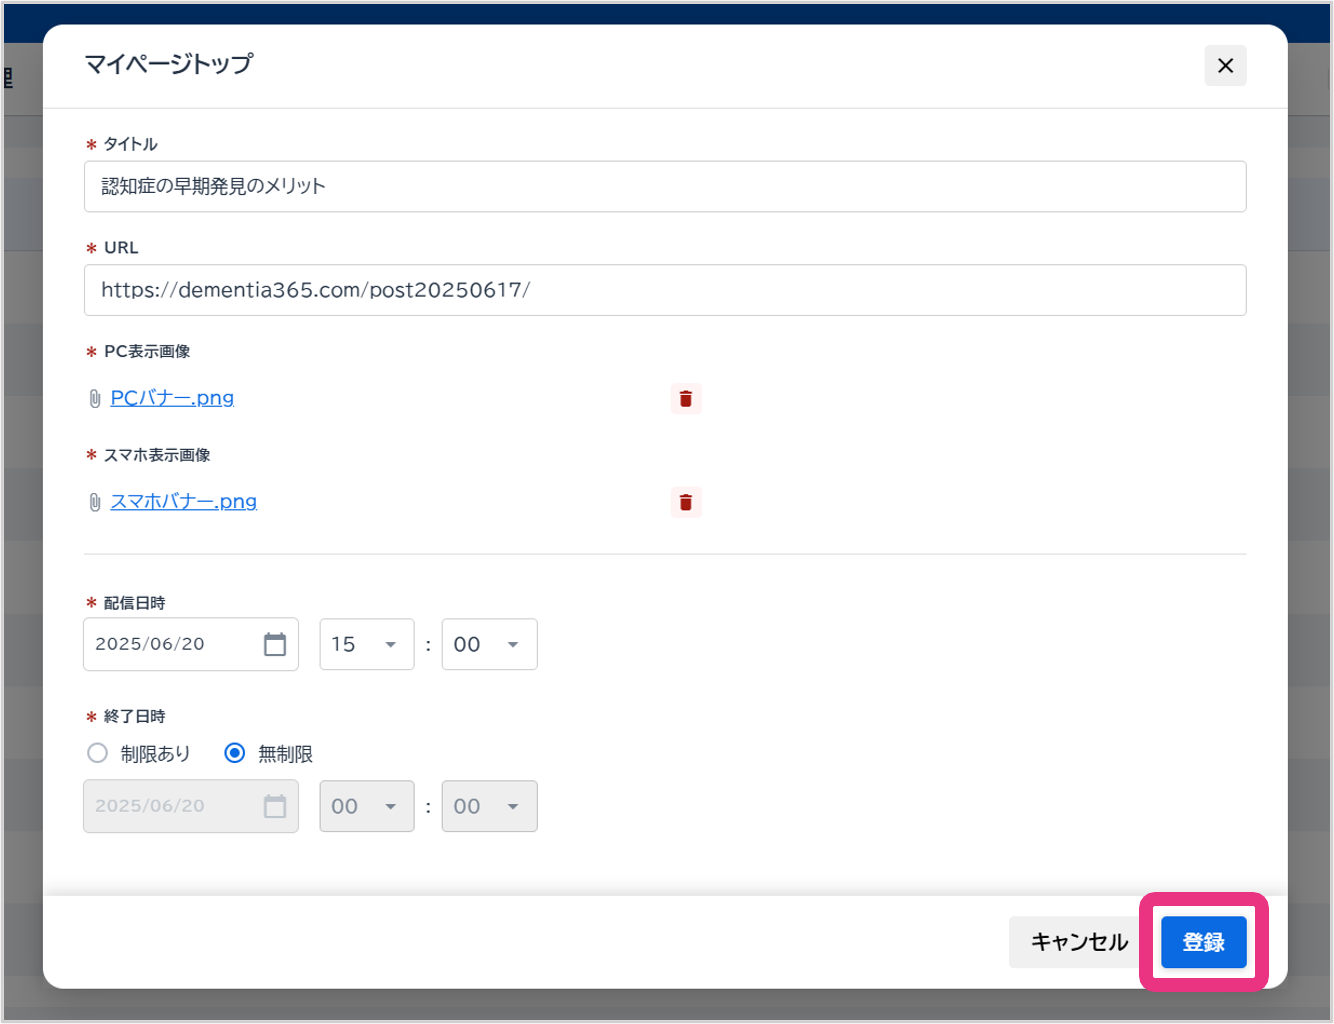
Task: Open the 終了日時 minute dropdown
Action: click(x=489, y=806)
